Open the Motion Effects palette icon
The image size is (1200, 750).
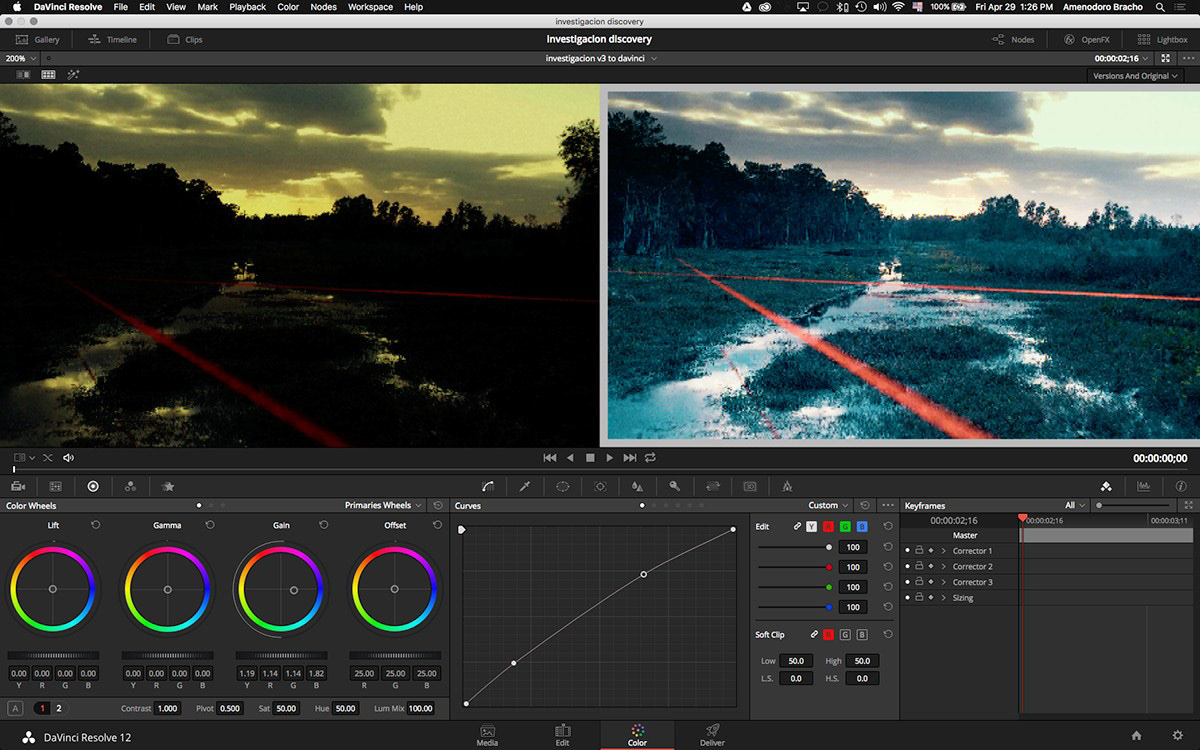coord(168,486)
